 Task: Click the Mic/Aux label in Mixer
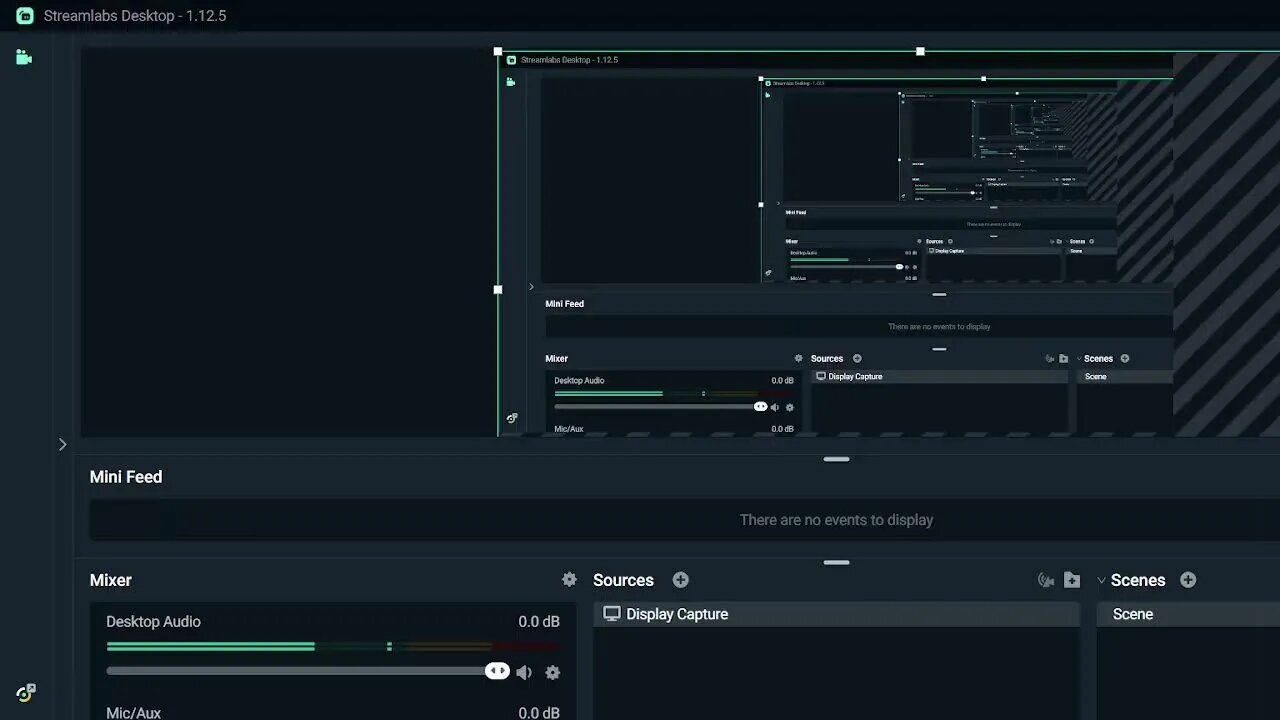133,713
